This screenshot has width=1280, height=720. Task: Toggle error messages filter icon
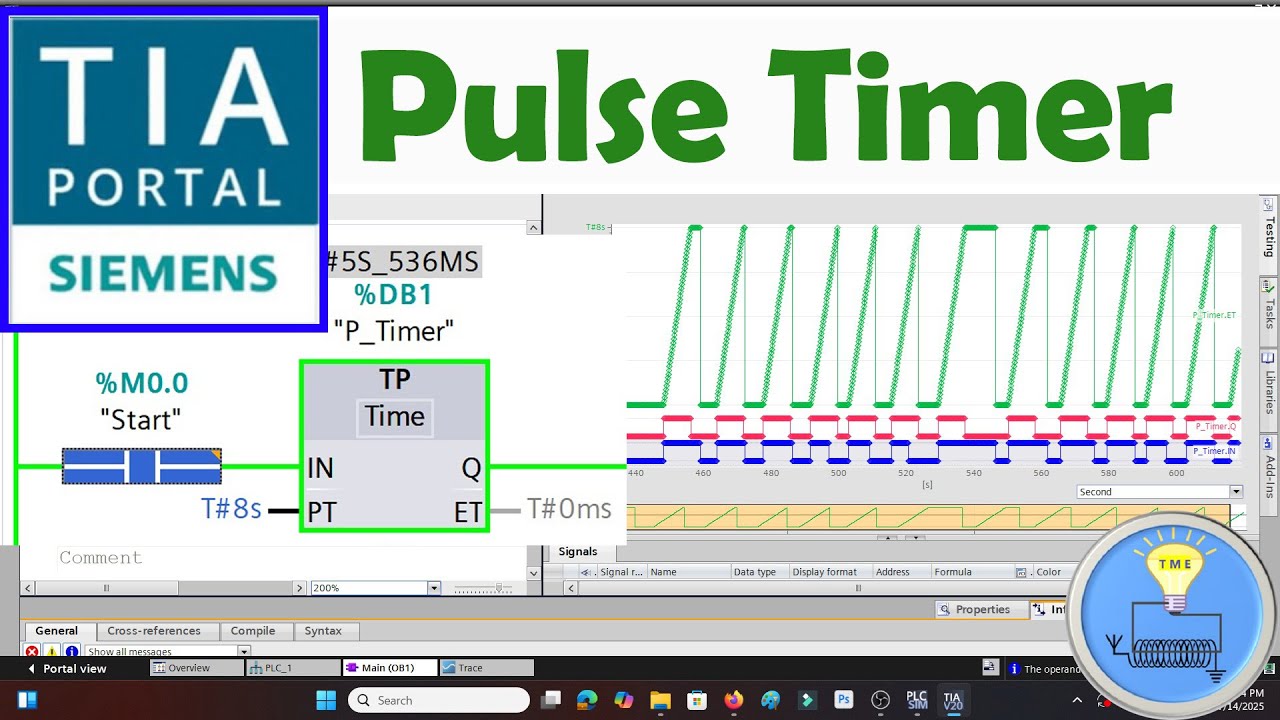pyautogui.click(x=32, y=652)
